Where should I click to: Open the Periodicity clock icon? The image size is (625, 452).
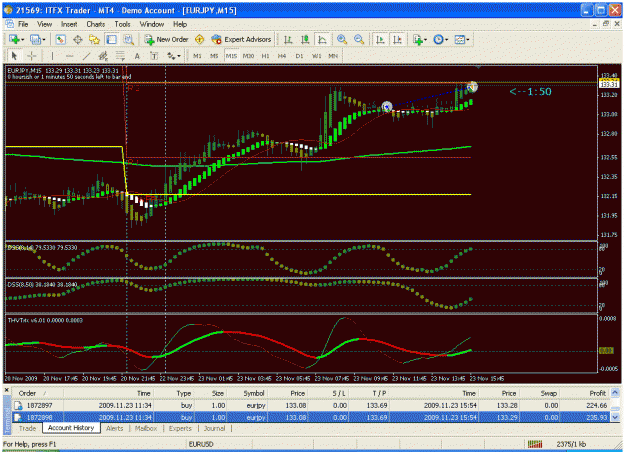coord(438,39)
